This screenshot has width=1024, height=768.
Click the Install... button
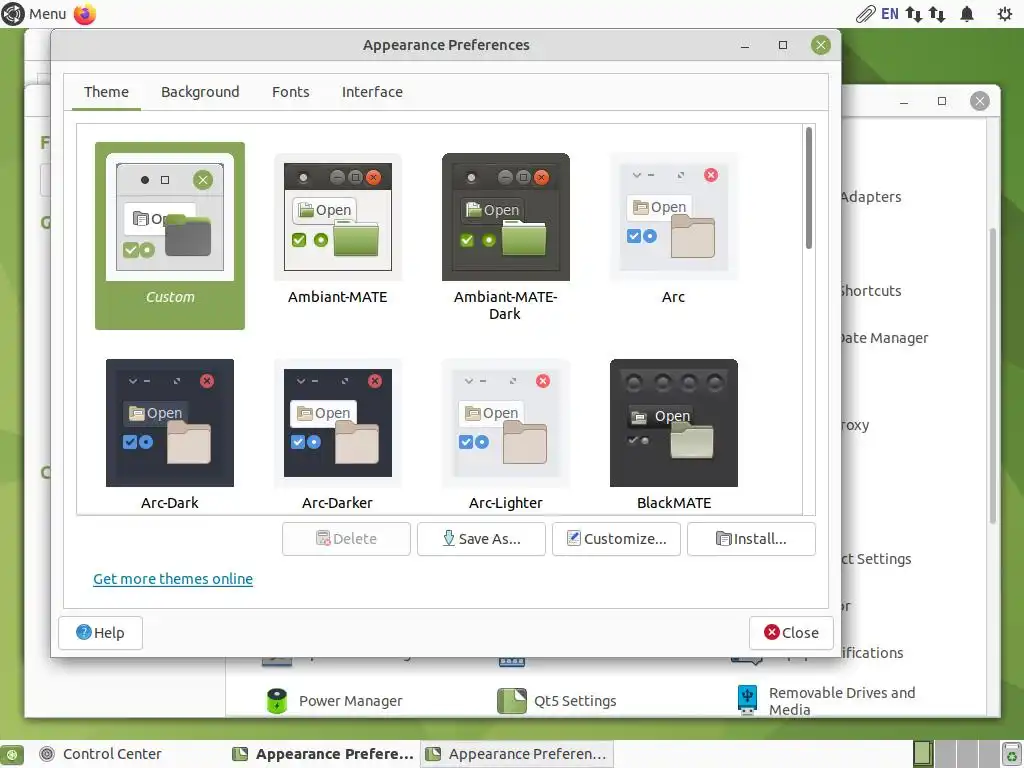click(x=751, y=539)
